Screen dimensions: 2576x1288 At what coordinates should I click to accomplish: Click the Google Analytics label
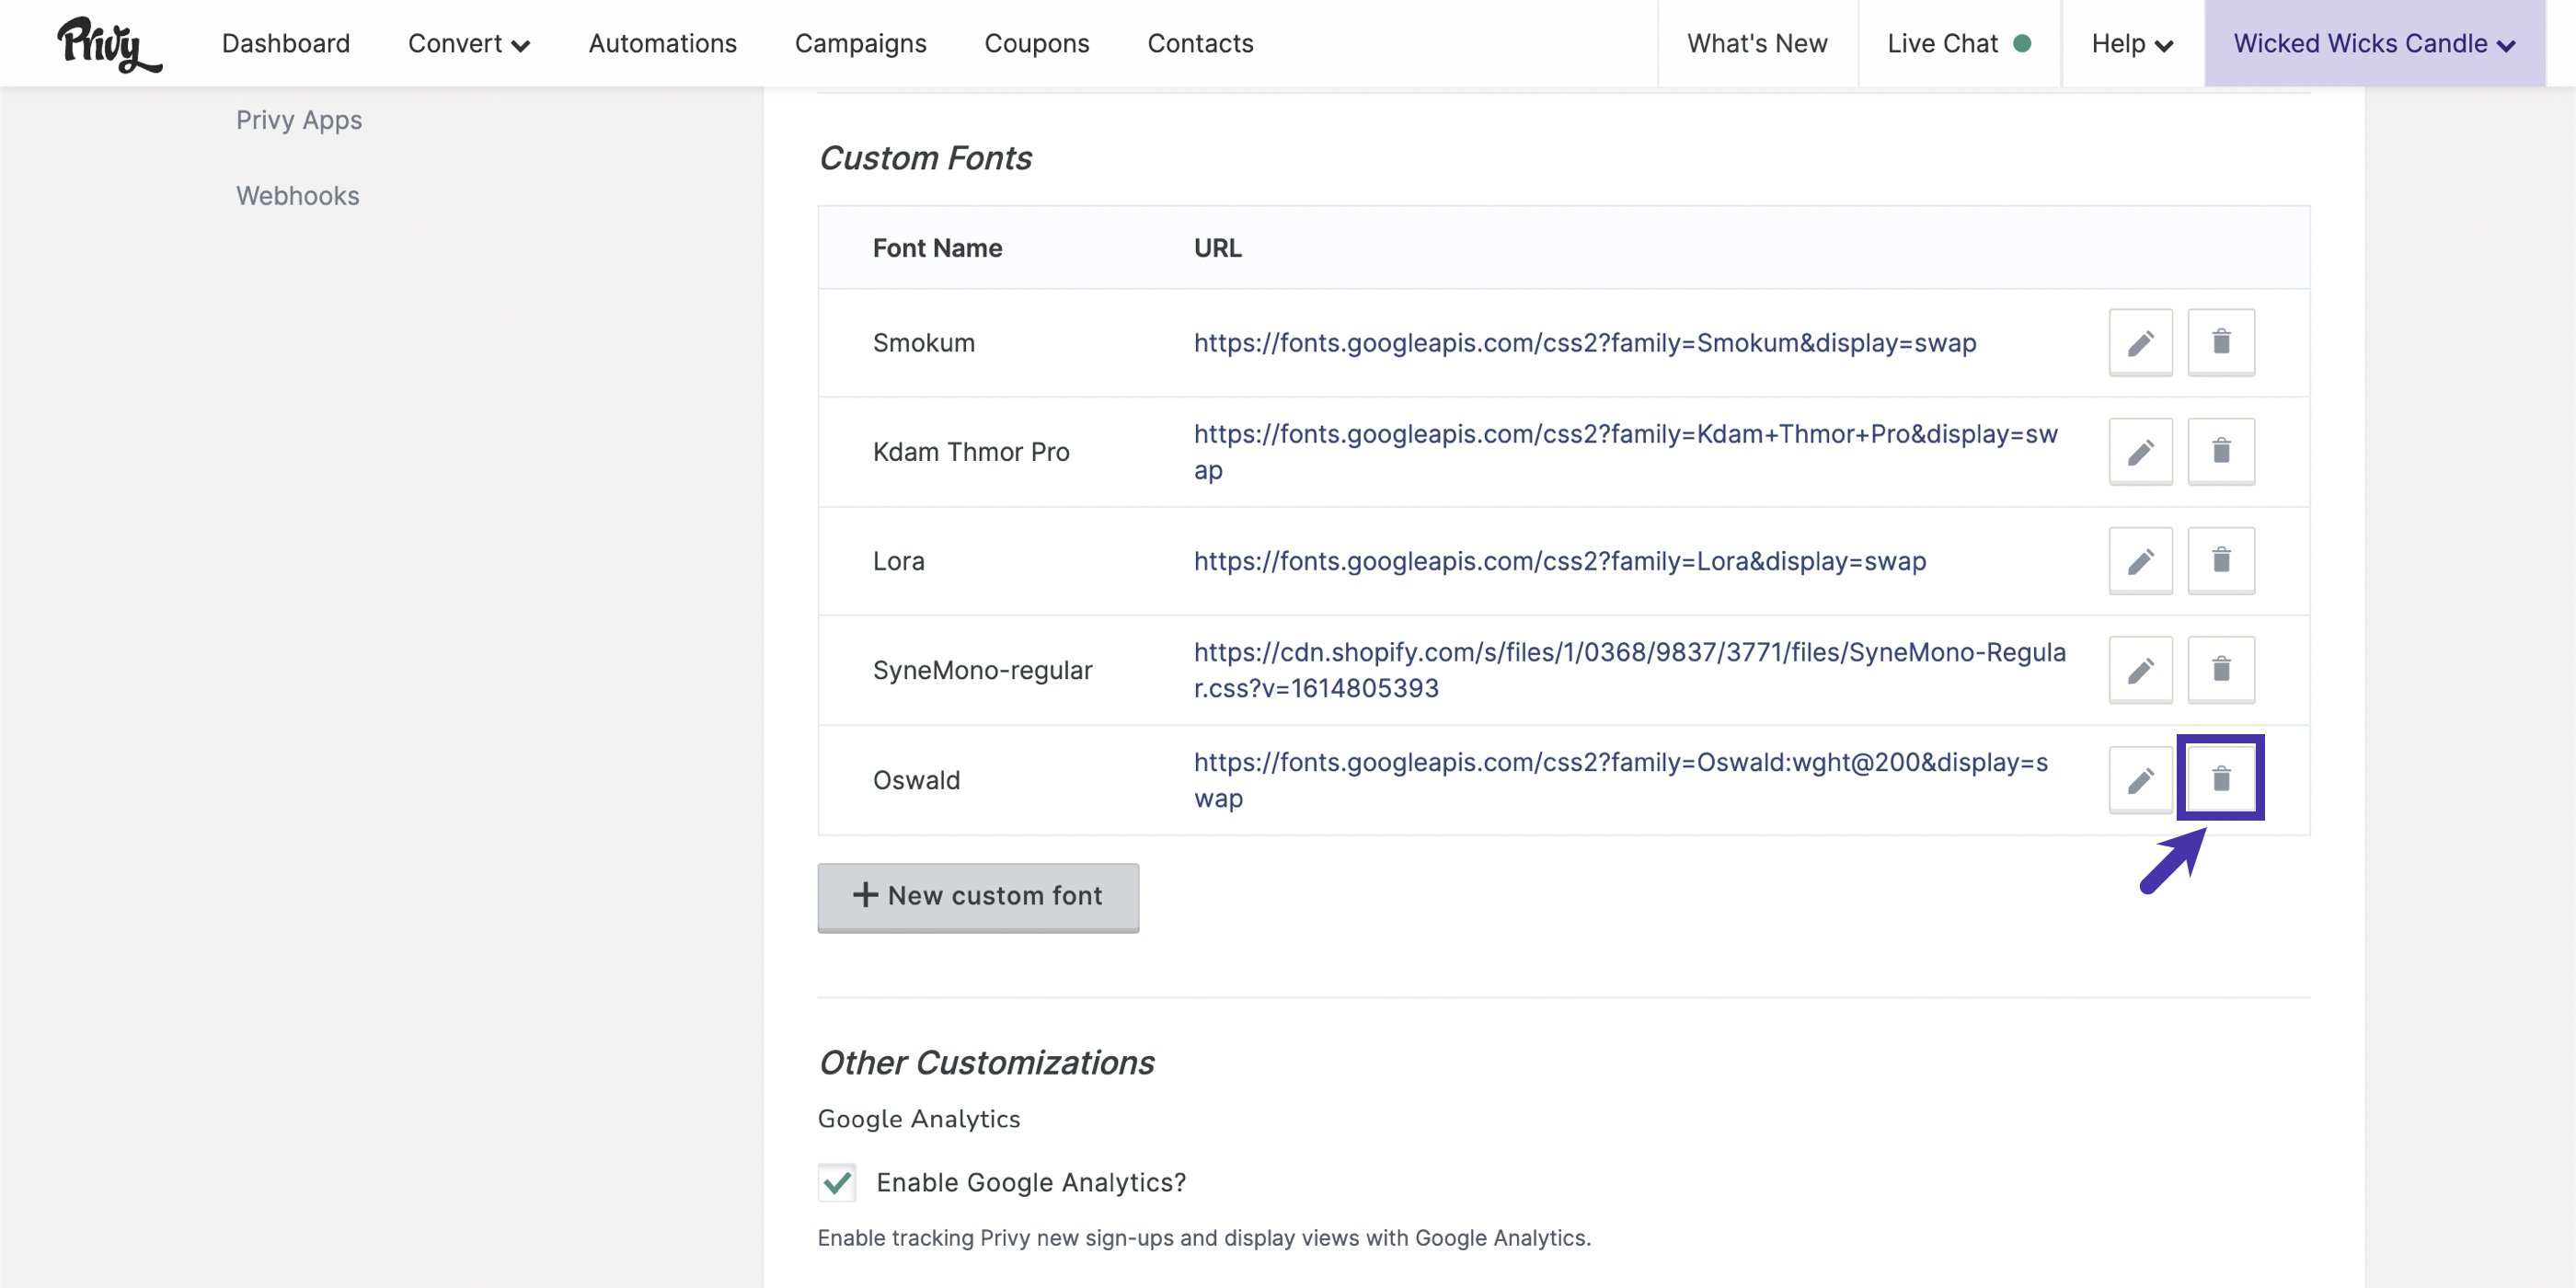click(x=919, y=1119)
